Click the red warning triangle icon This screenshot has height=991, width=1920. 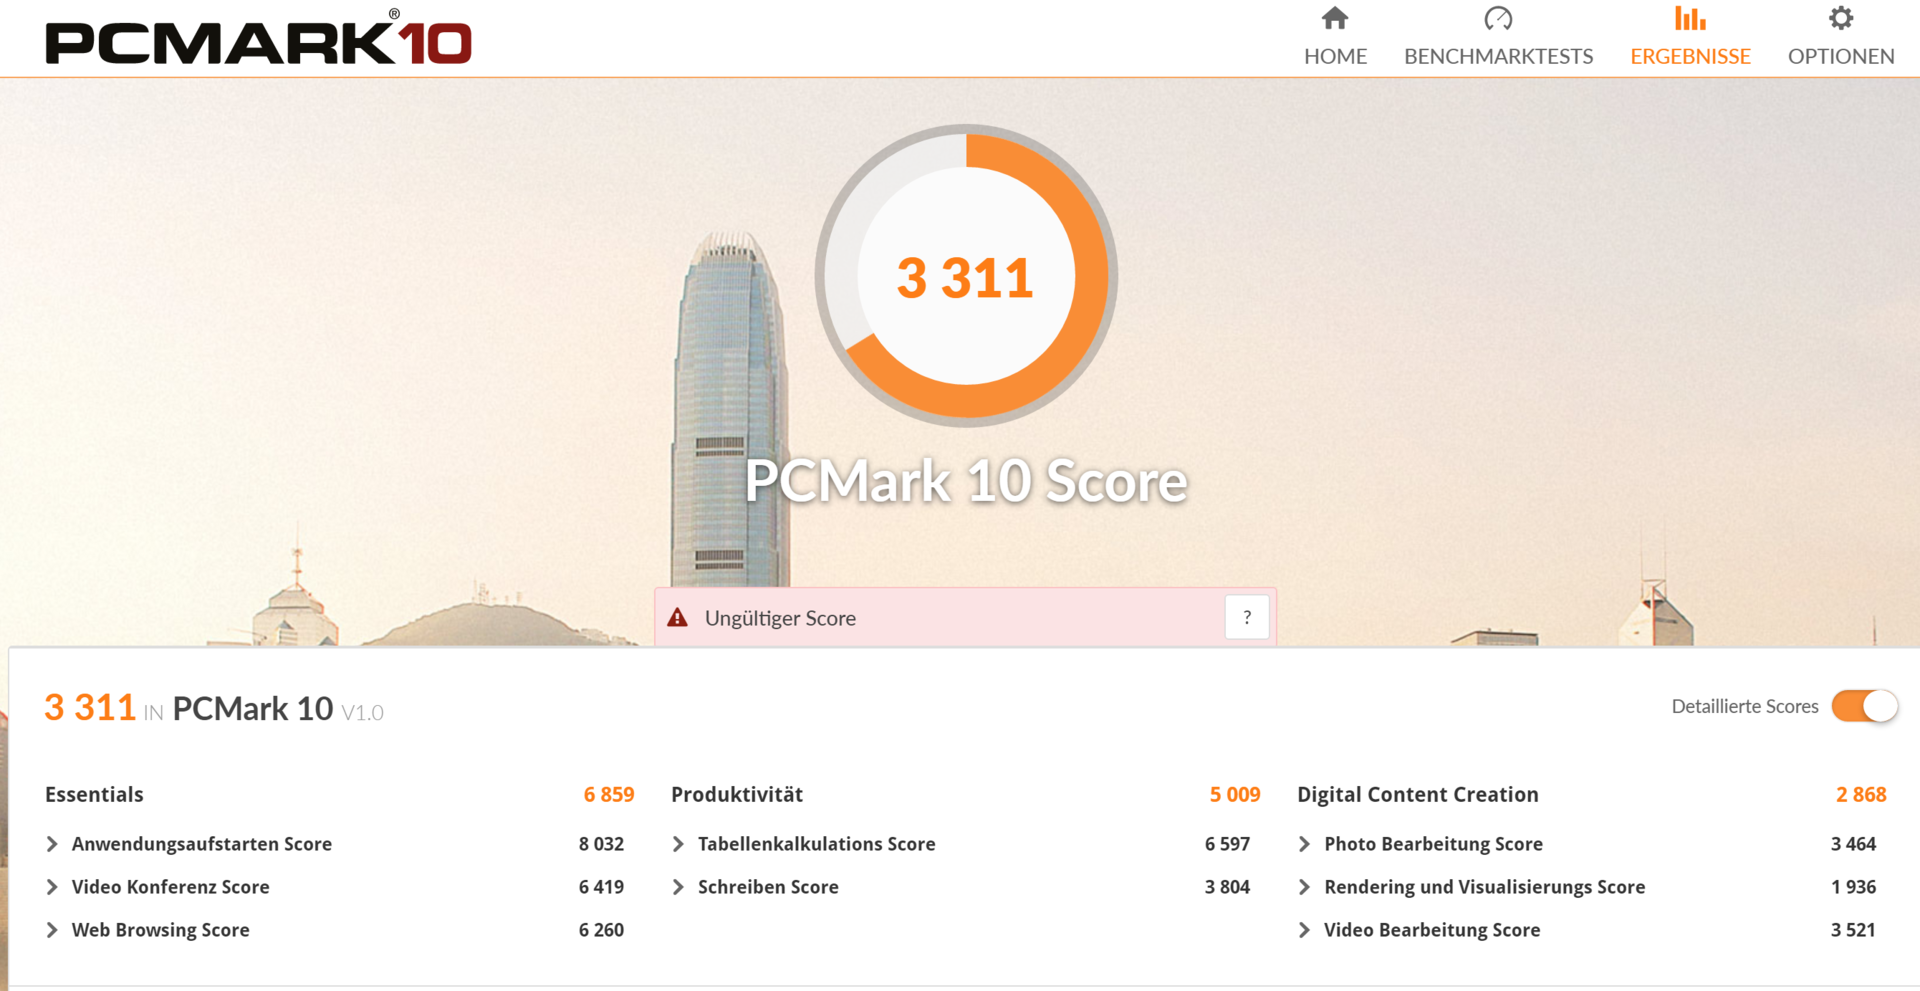678,618
